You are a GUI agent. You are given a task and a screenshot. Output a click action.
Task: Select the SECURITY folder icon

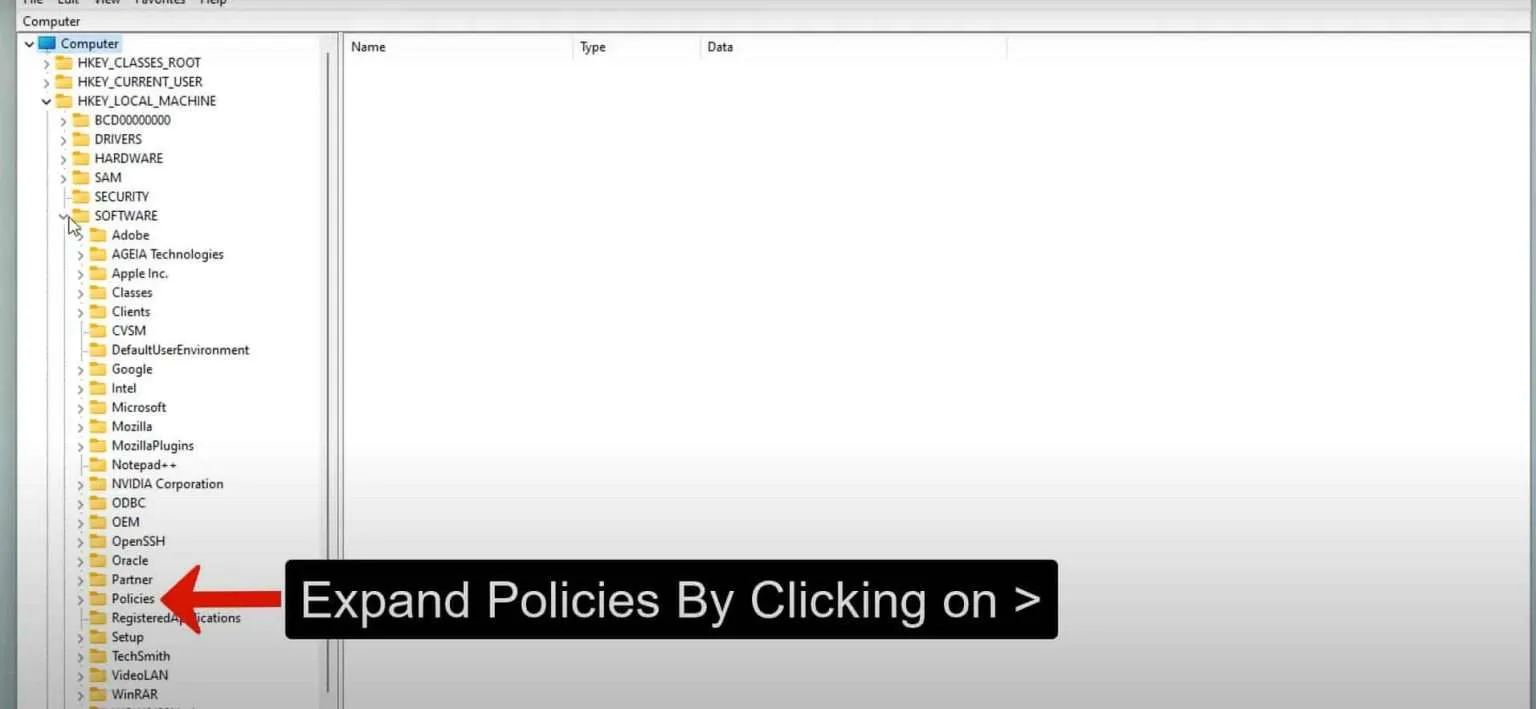81,197
